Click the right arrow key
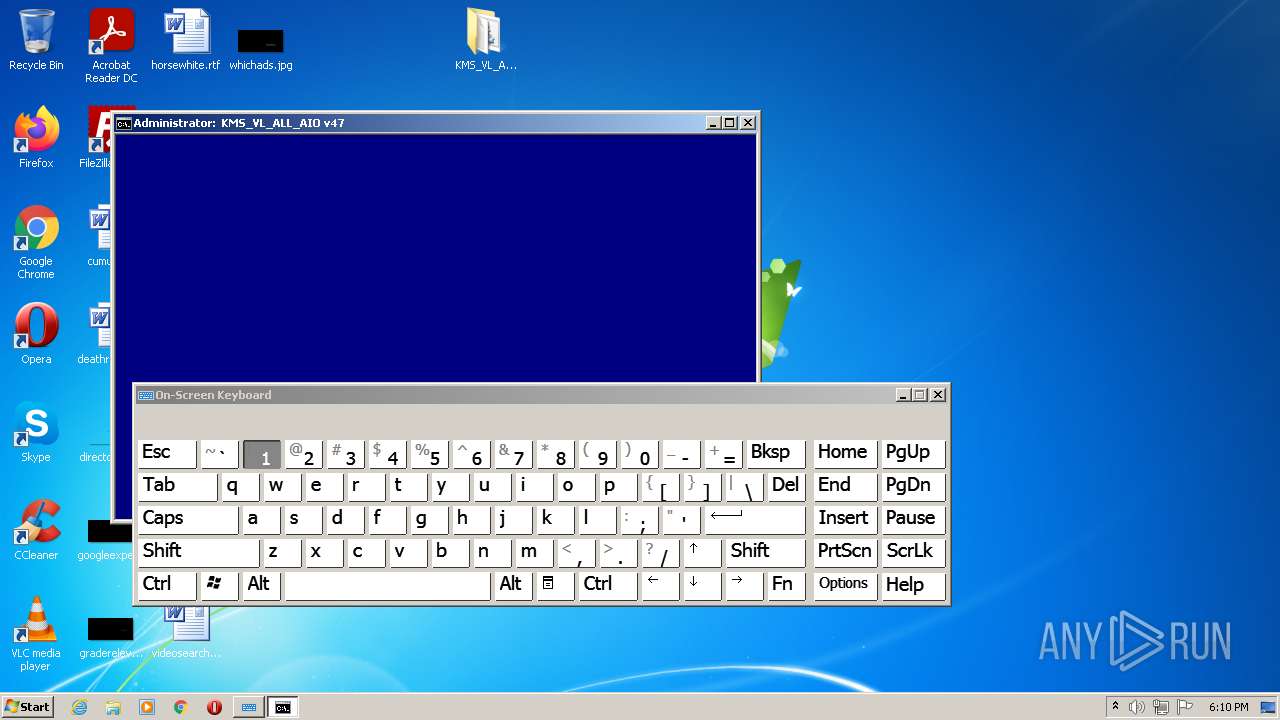The image size is (1280, 720). [744, 586]
